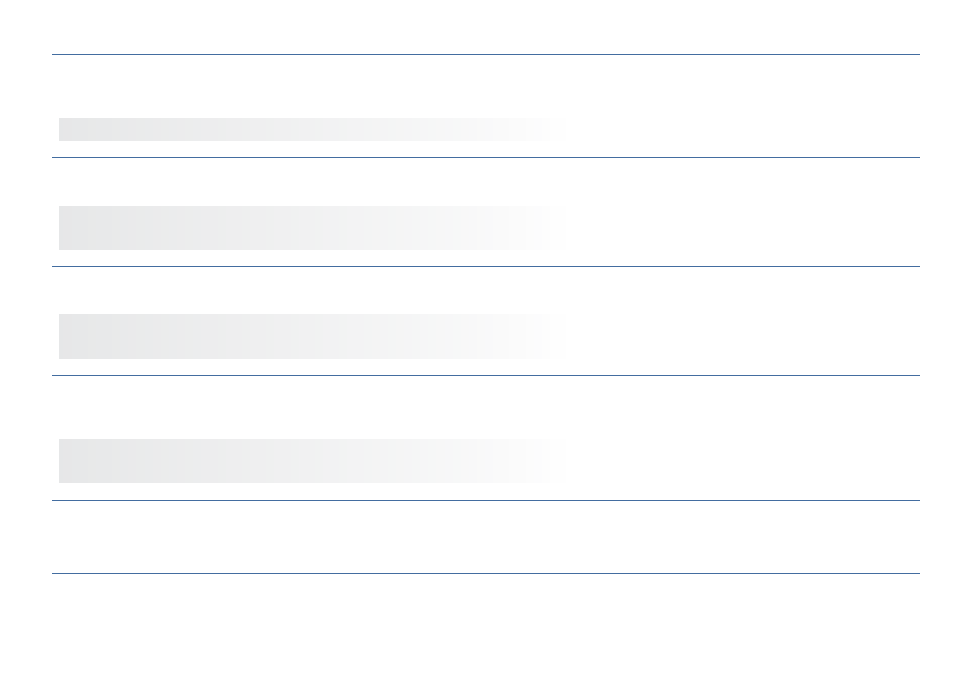Click the bottommost blue horizontal divider line
This screenshot has width=954, height=674.
[x=486, y=573]
